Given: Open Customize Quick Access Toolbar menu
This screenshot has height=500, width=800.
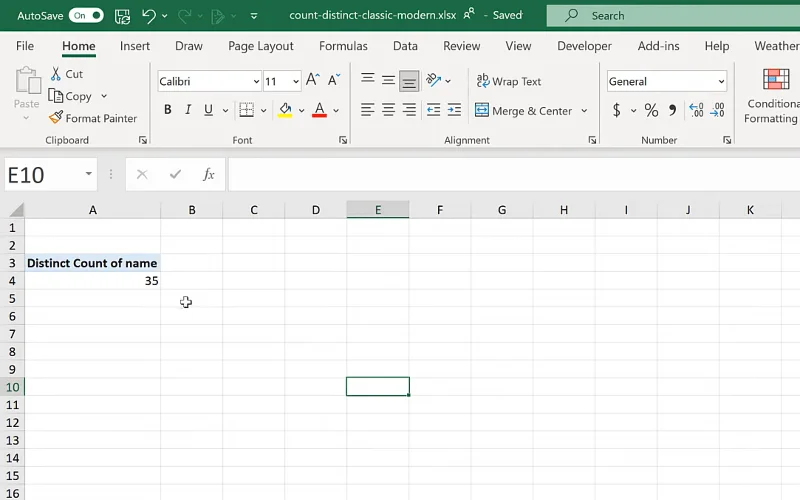Looking at the screenshot, I should (254, 16).
